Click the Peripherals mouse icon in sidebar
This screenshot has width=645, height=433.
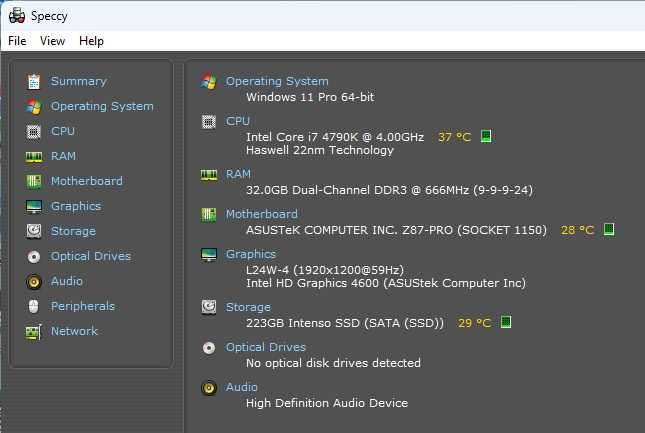(34, 306)
